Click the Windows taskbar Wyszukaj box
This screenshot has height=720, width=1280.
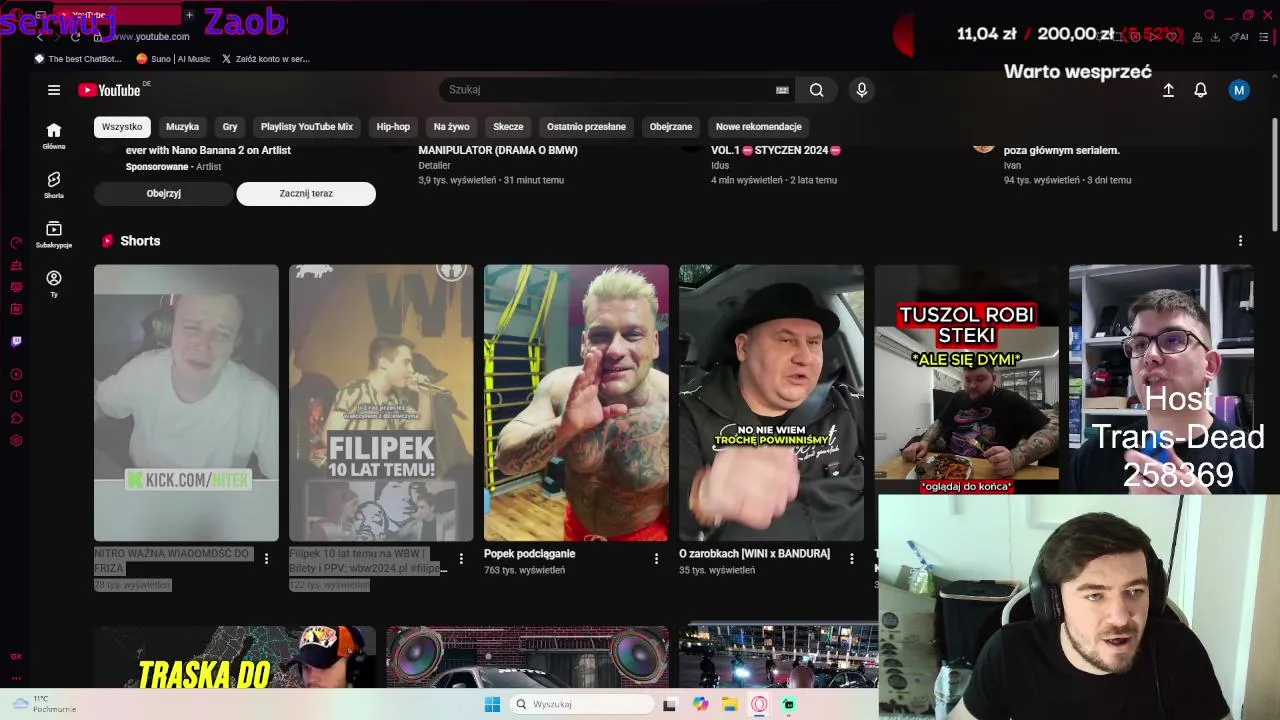pos(583,705)
